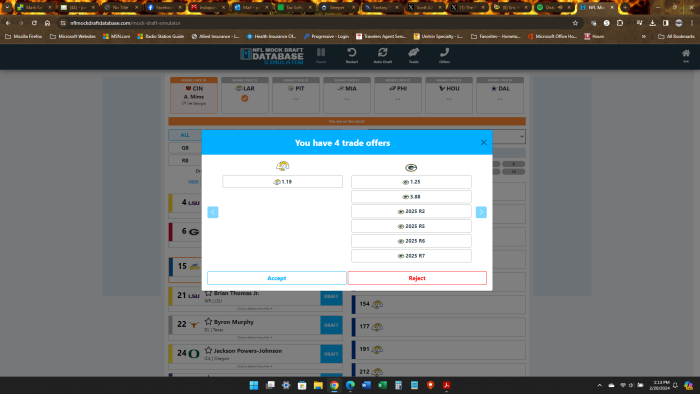Image resolution: width=700 pixels, height=394 pixels.
Task: Select Packers pick 3.88 in offer
Action: click(x=411, y=196)
